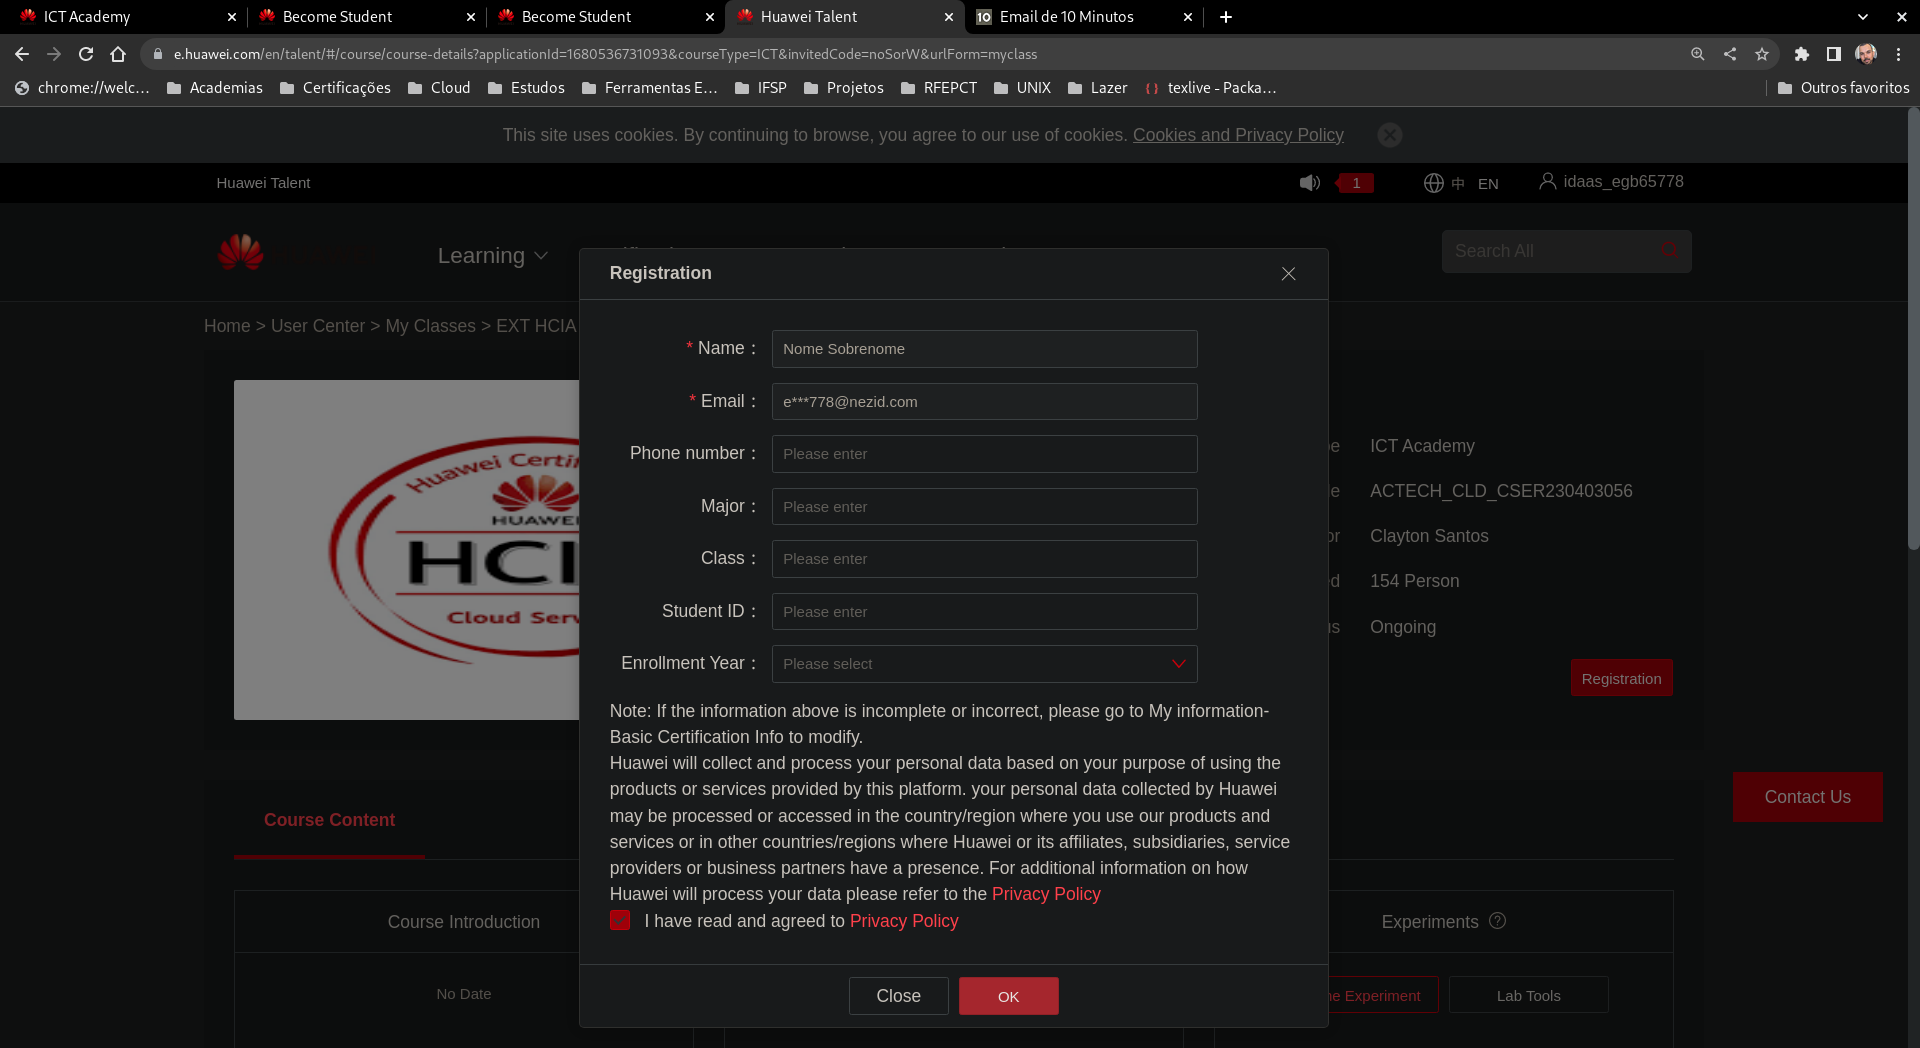Click the share icon in the address bar

pyautogui.click(x=1730, y=54)
